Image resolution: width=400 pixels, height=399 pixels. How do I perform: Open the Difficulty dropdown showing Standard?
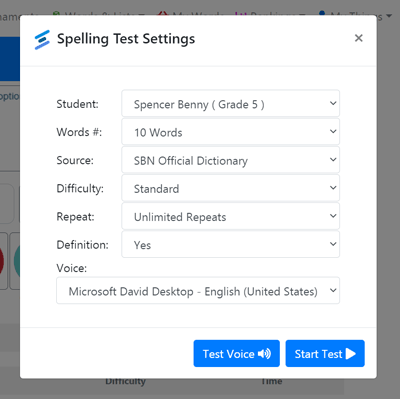[x=231, y=188]
